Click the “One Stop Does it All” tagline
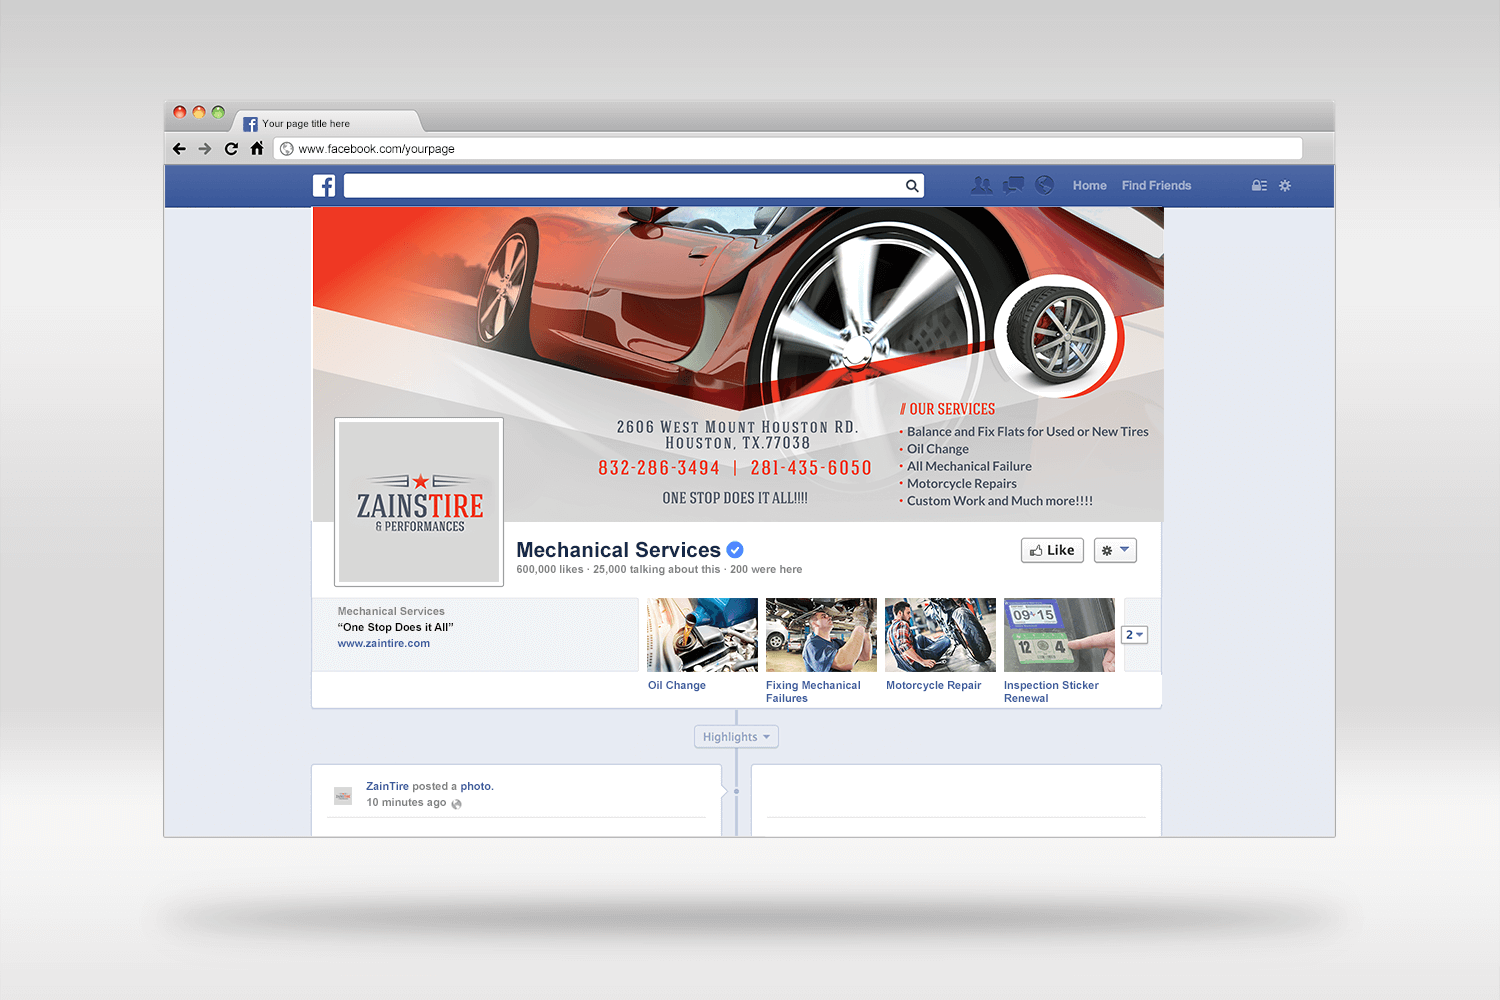This screenshot has width=1500, height=1000. [x=396, y=628]
